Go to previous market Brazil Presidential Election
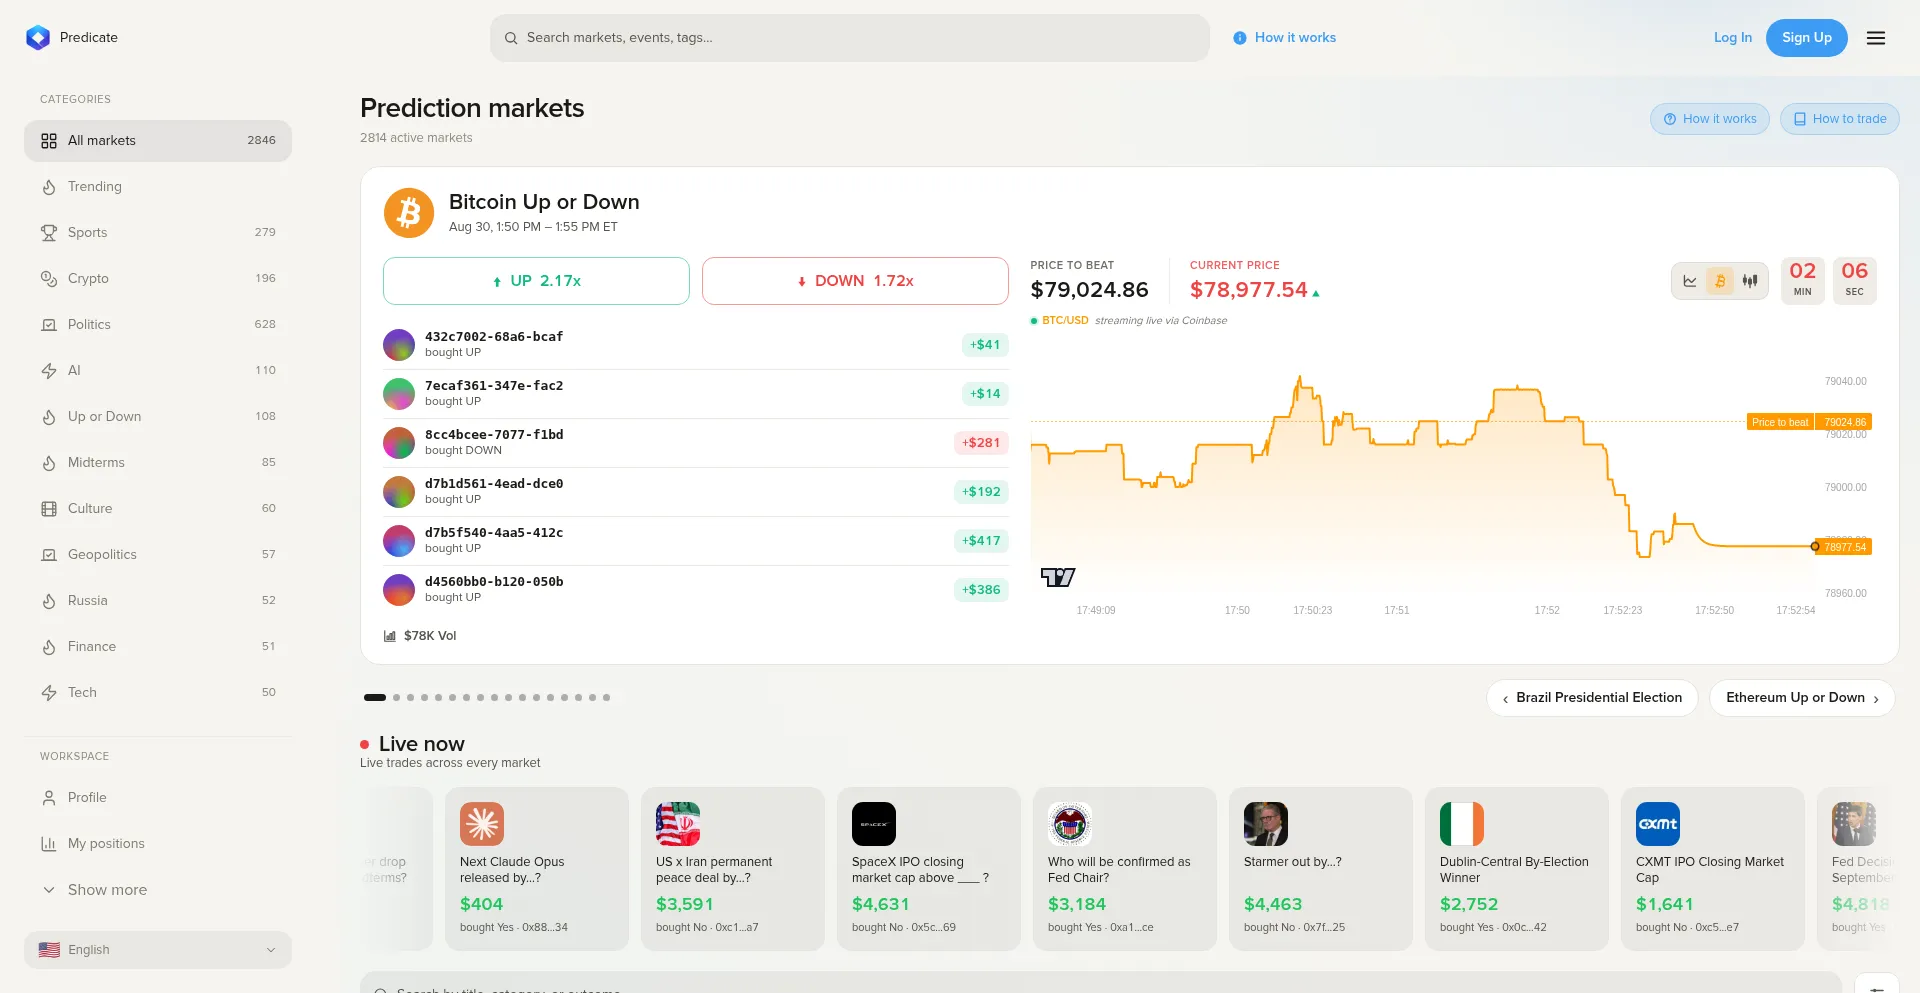 click(x=1592, y=698)
